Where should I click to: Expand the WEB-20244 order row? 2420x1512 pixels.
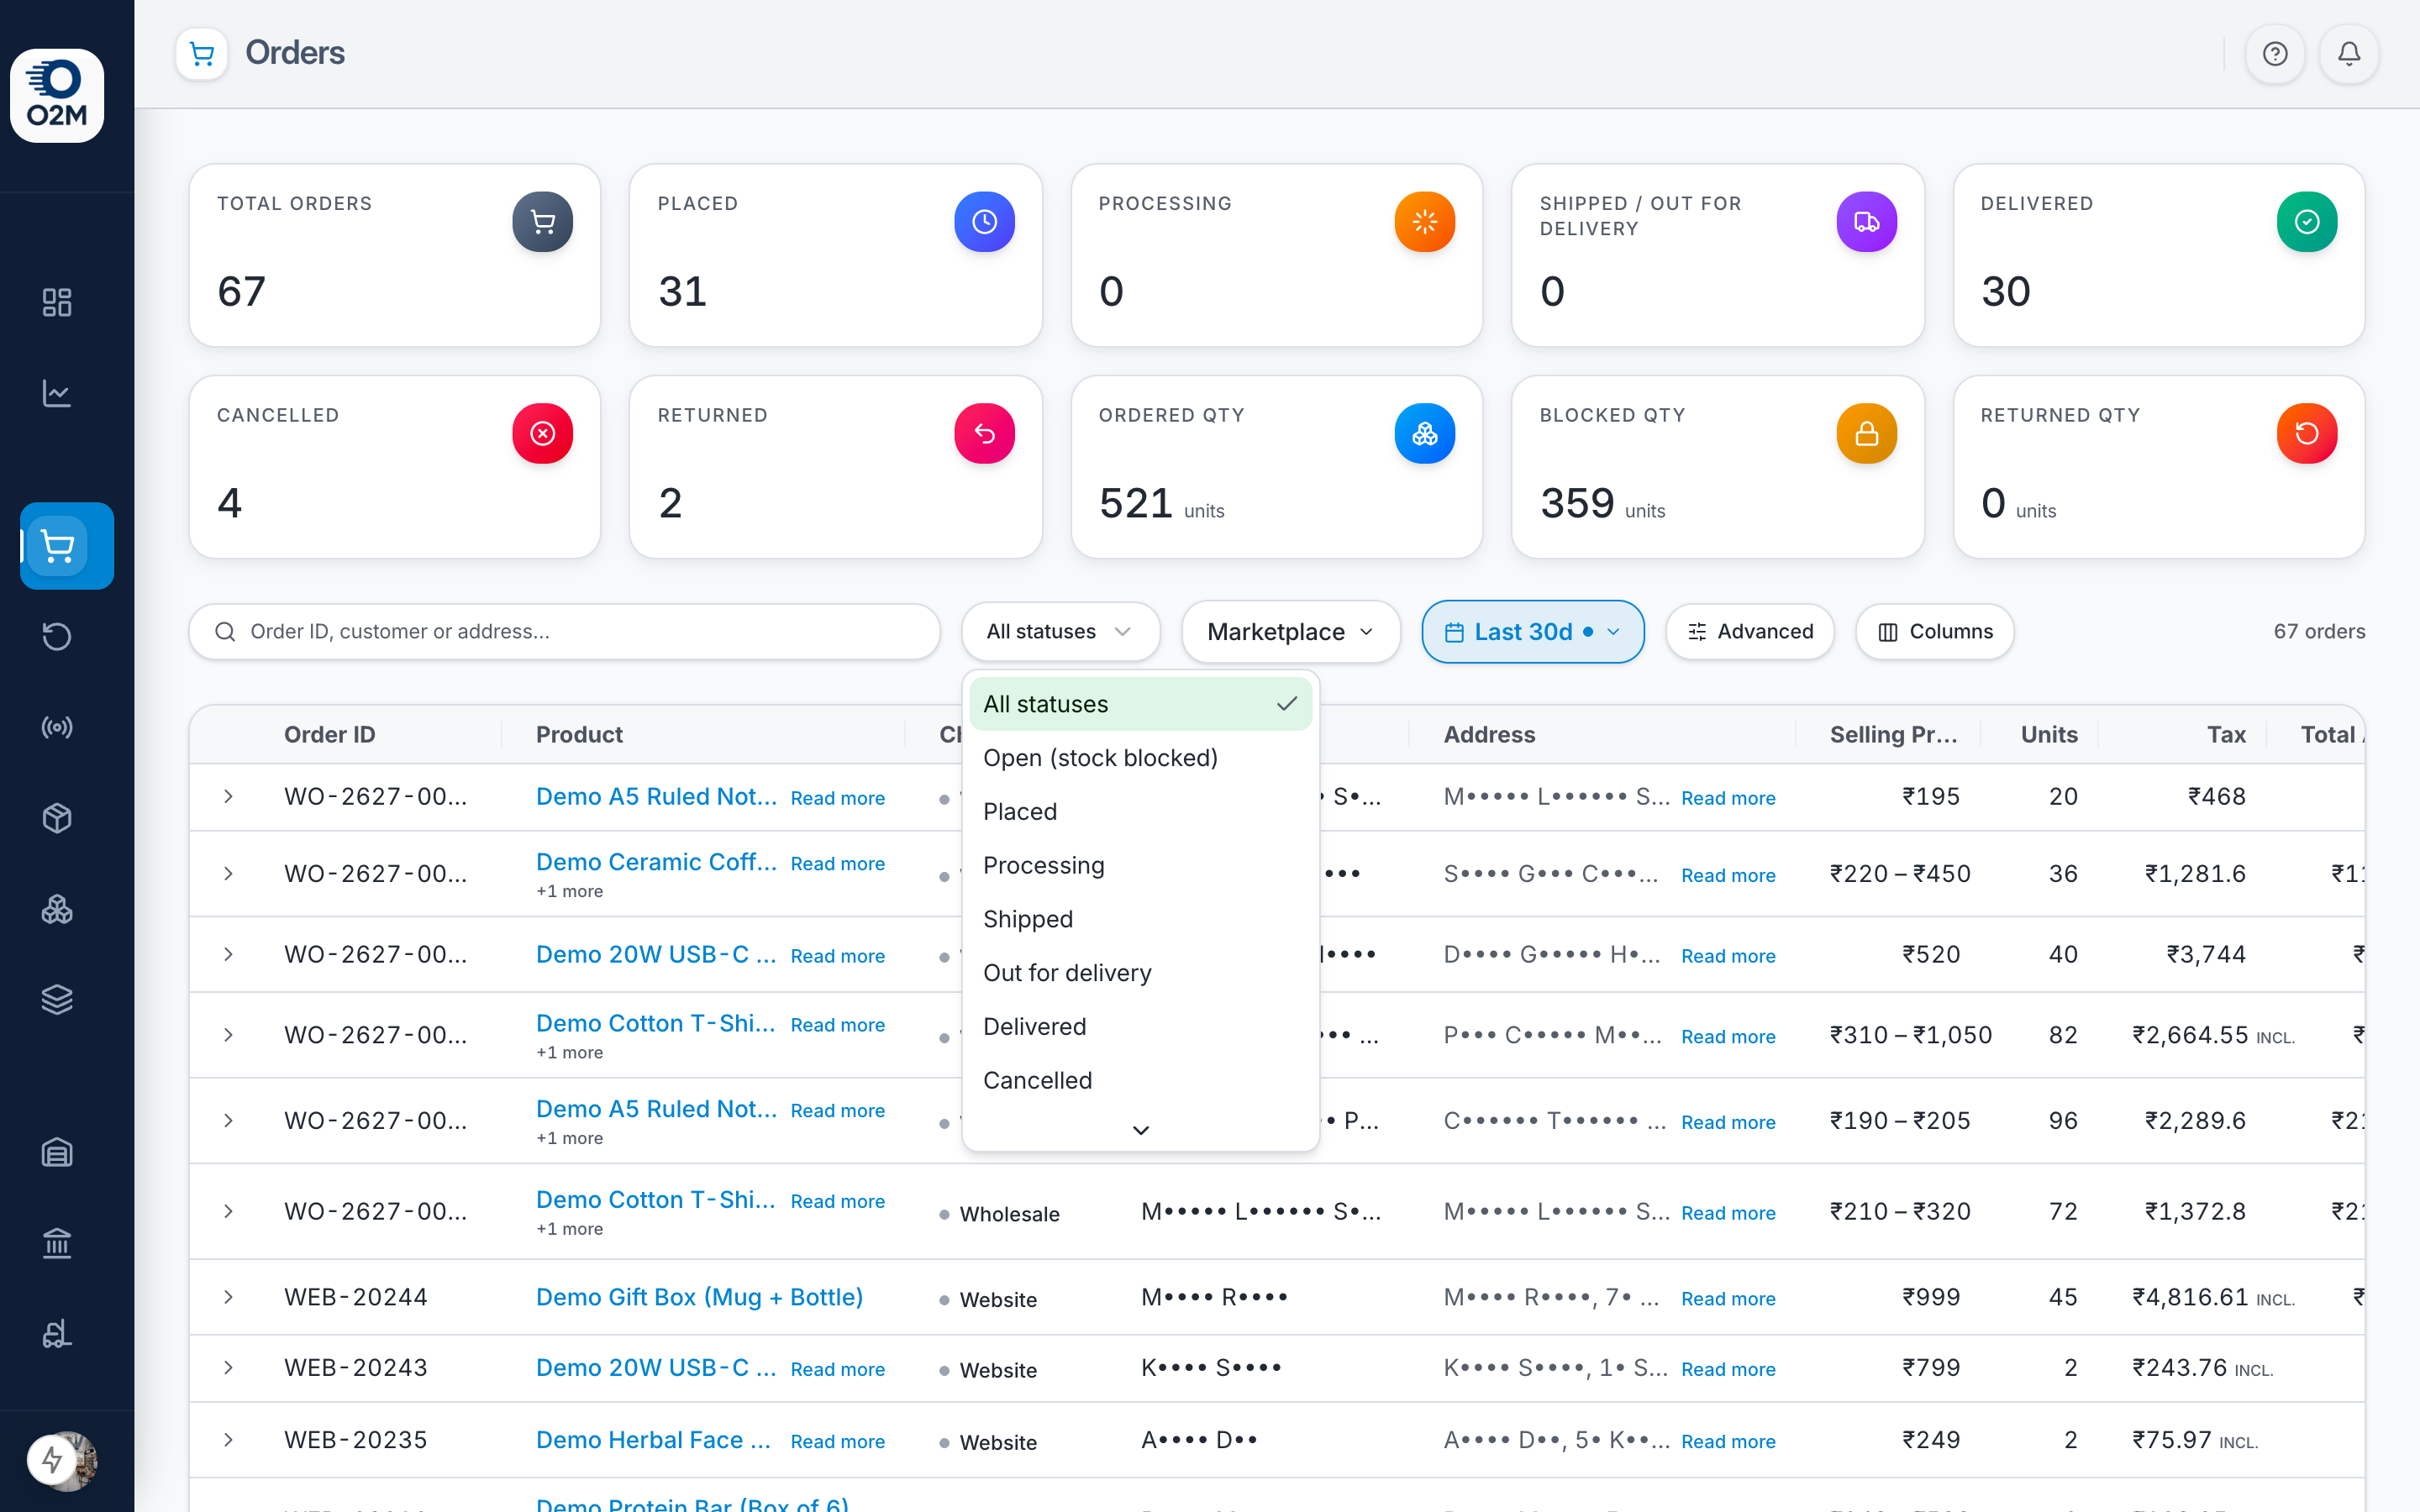(228, 1297)
